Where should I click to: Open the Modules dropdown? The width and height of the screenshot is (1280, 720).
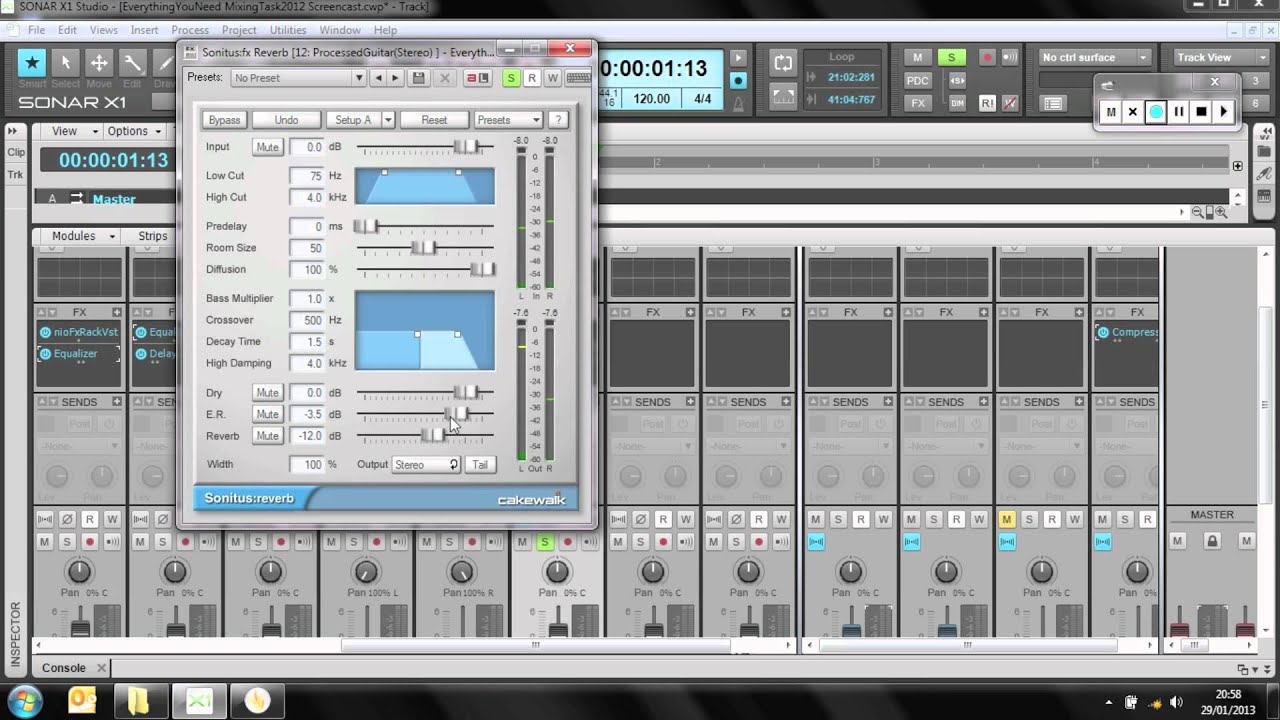coord(83,236)
